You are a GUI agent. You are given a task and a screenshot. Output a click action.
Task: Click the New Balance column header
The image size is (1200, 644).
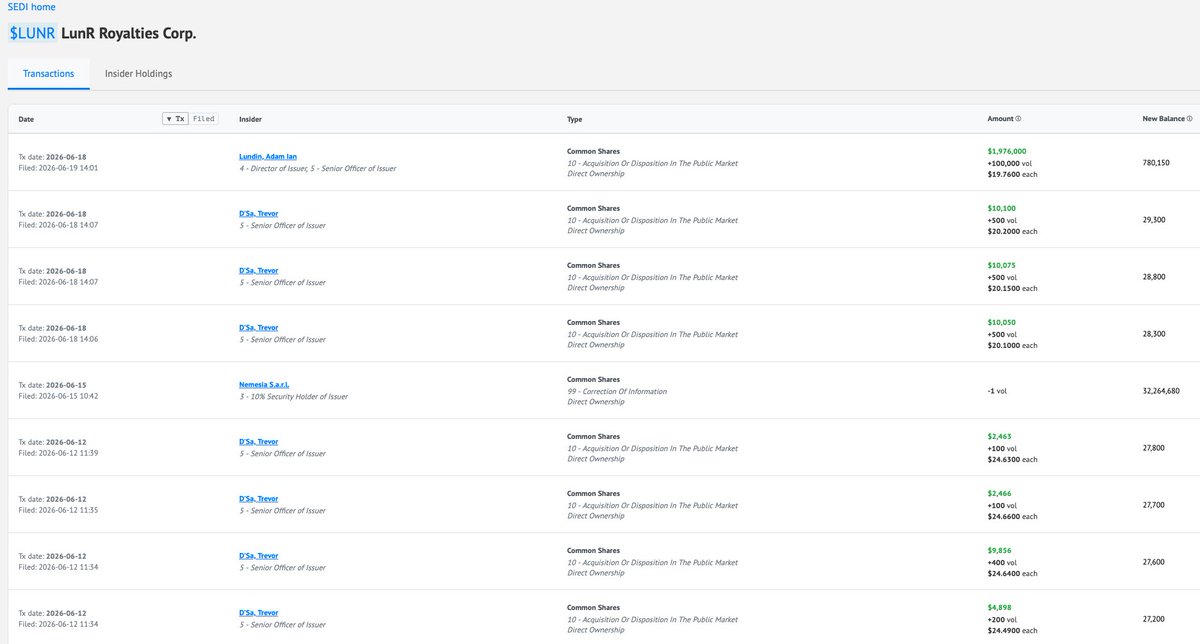[x=1163, y=119]
